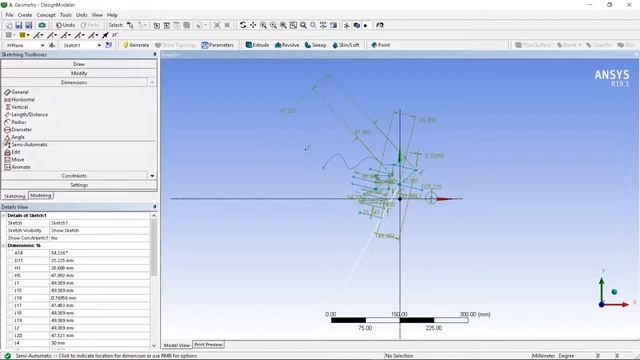Toggle the Display Model icon

(357, 25)
